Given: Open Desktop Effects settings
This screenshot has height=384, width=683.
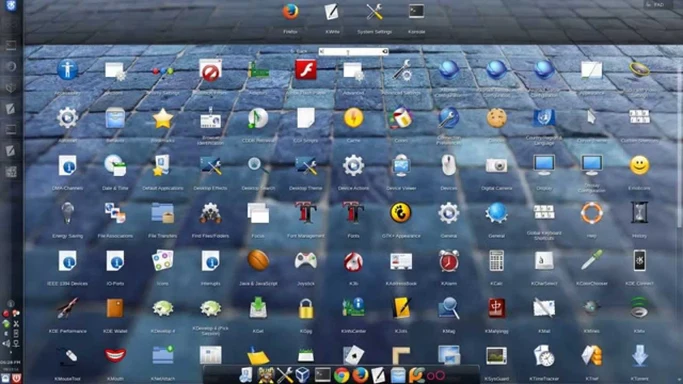Looking at the screenshot, I should 210,166.
